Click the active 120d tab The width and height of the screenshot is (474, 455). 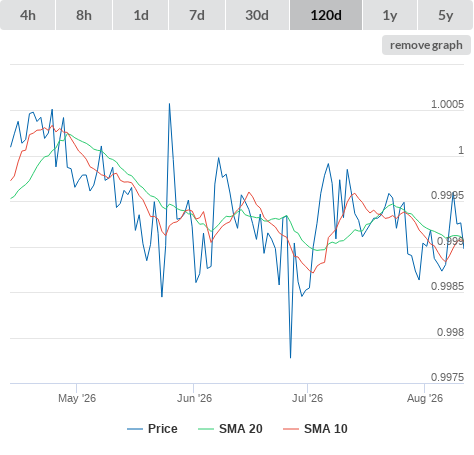pyautogui.click(x=326, y=15)
